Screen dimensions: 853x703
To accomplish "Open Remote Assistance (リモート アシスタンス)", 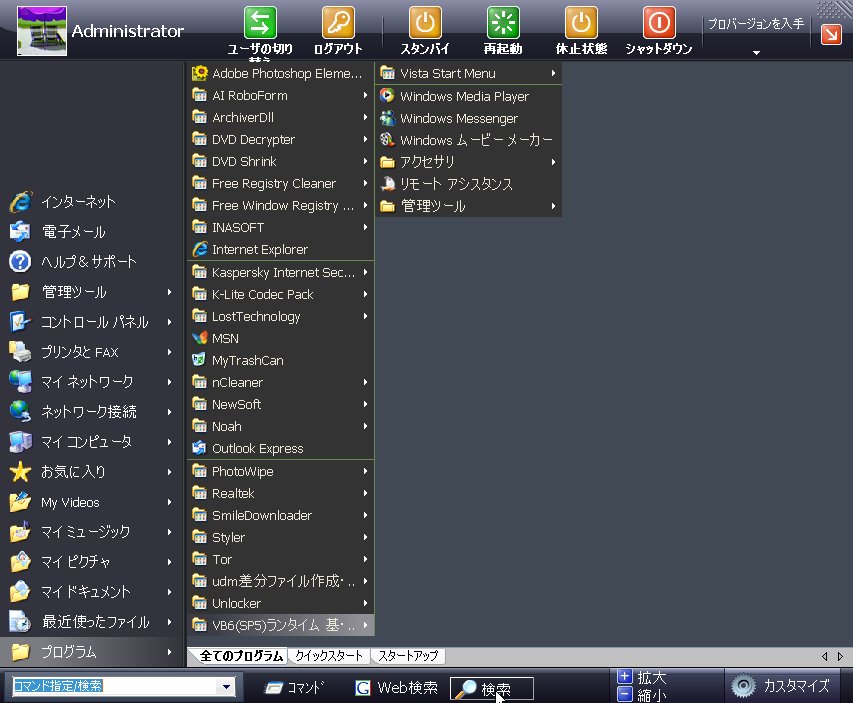I will (x=468, y=184).
